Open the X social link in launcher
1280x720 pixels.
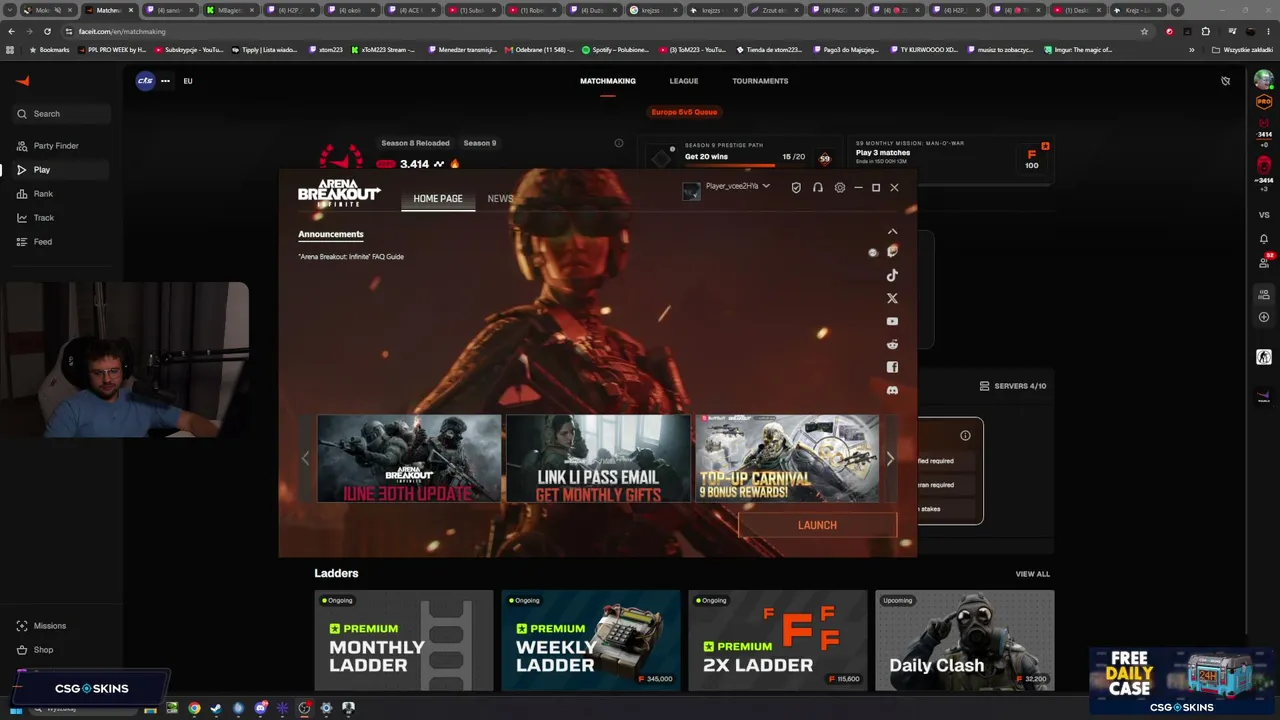click(892, 298)
